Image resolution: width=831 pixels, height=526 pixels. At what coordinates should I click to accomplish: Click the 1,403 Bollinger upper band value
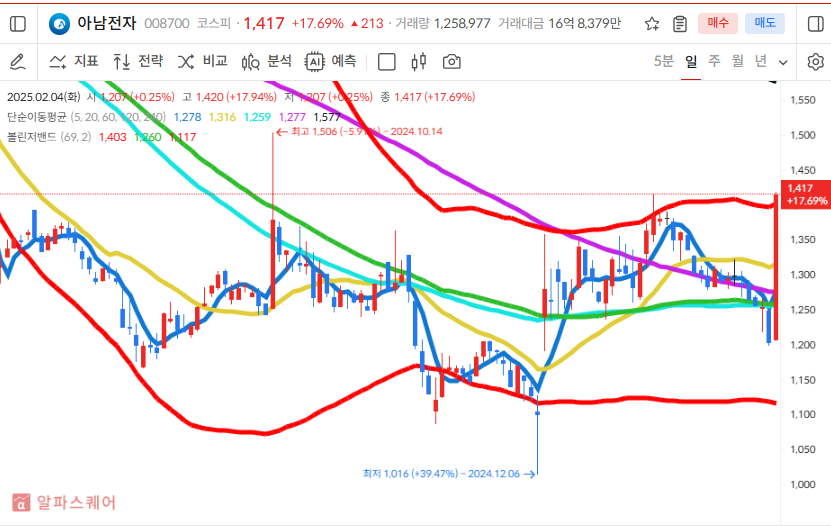(x=113, y=137)
